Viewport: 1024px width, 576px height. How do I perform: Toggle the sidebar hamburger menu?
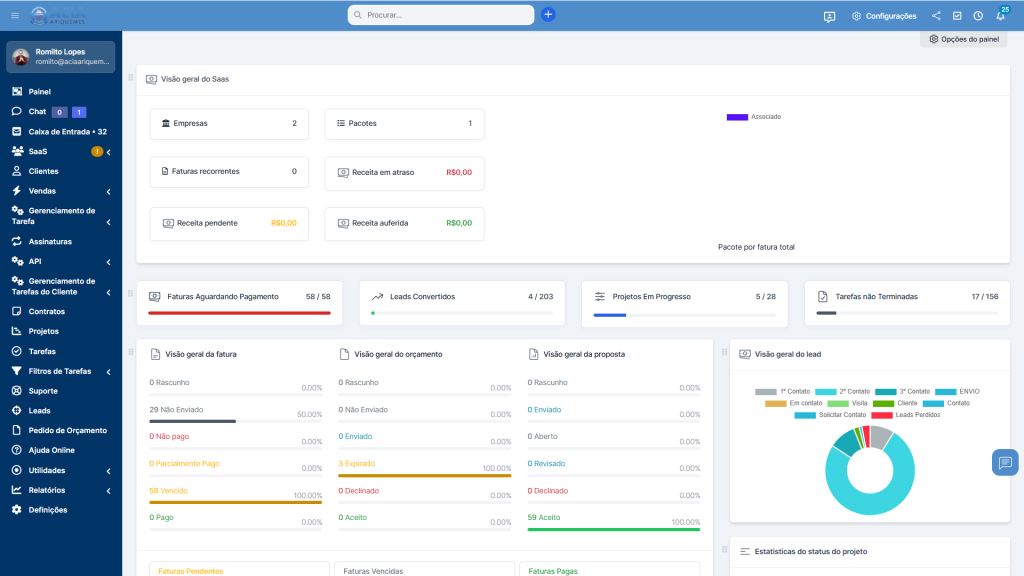point(14,15)
